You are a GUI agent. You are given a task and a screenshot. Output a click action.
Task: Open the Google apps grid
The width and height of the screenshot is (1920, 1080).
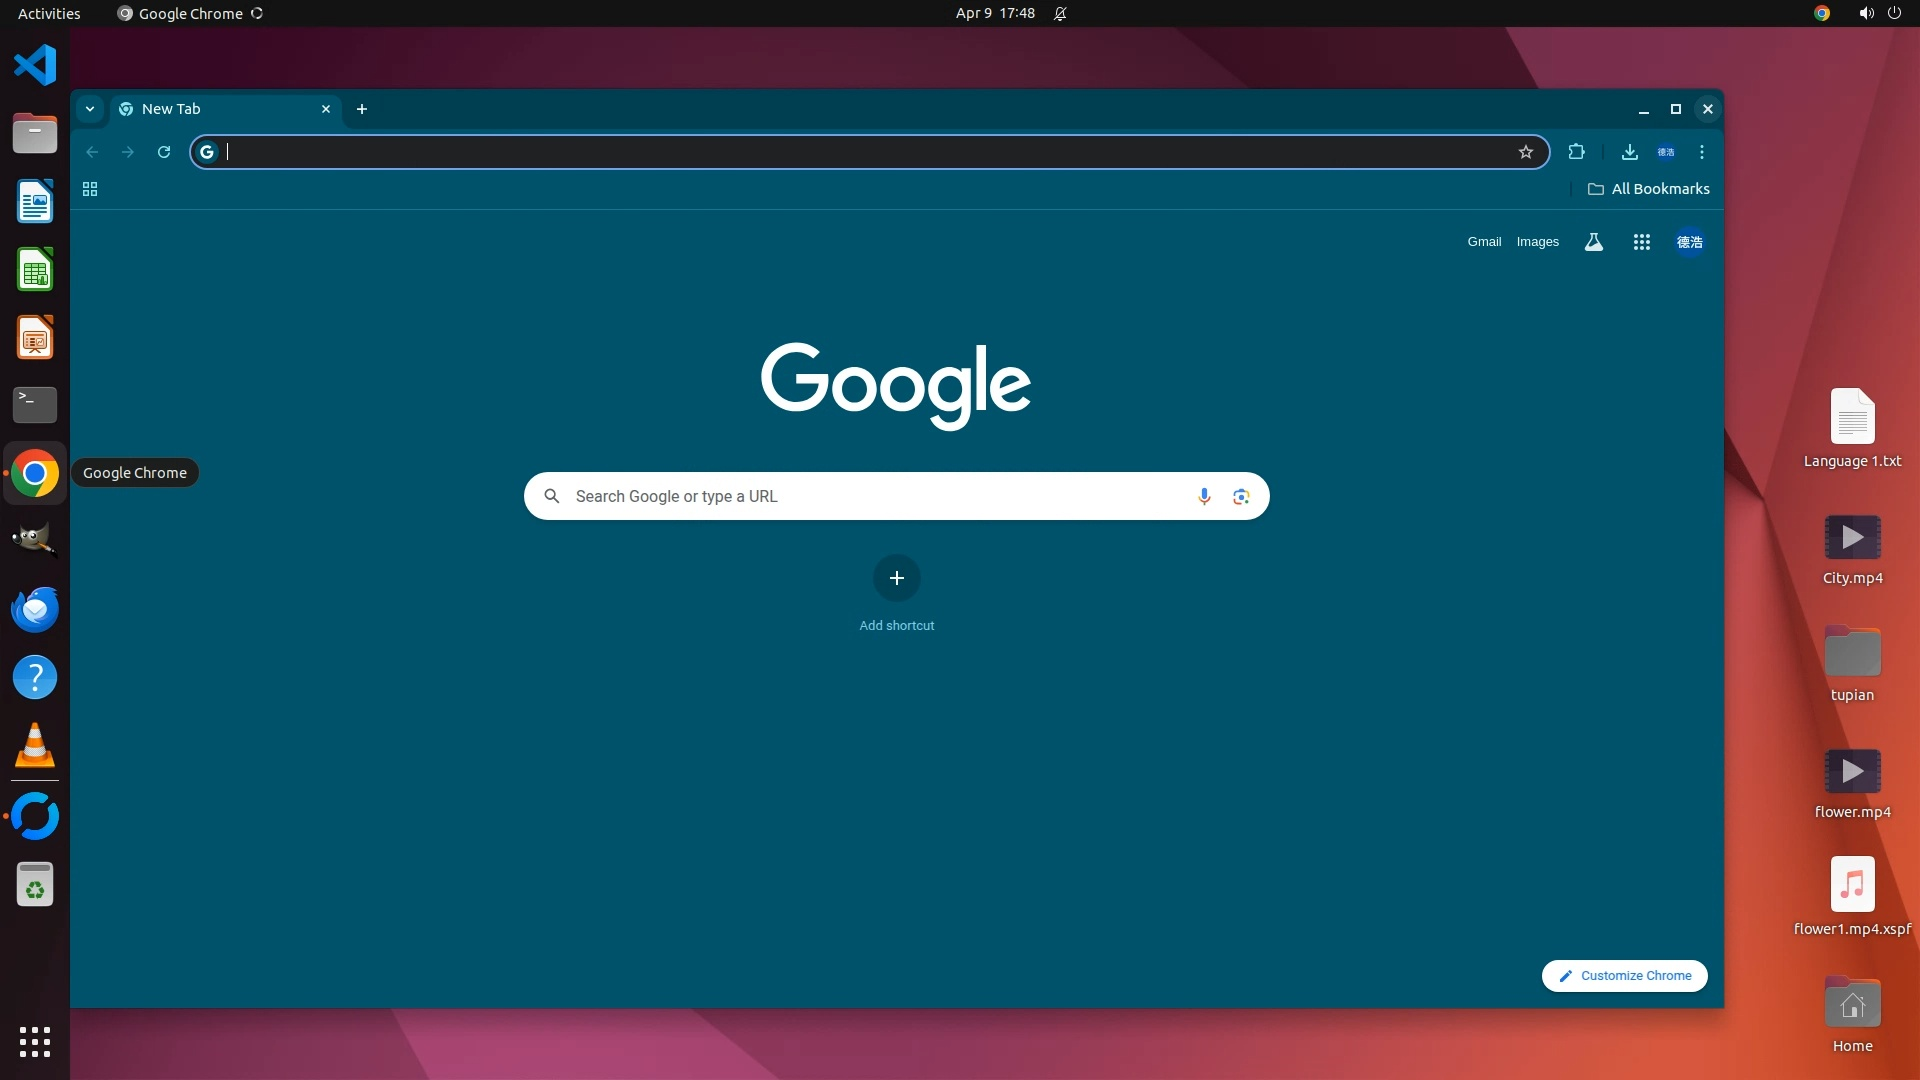(x=1641, y=242)
